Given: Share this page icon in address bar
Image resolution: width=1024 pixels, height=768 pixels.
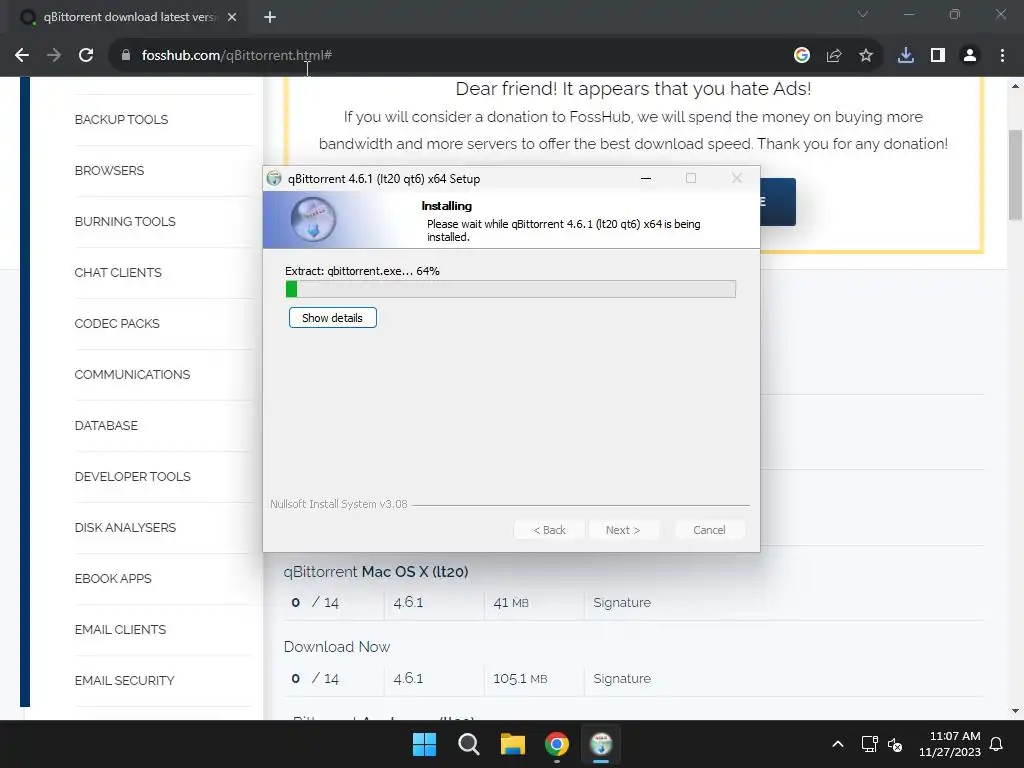Looking at the screenshot, I should [x=834, y=56].
